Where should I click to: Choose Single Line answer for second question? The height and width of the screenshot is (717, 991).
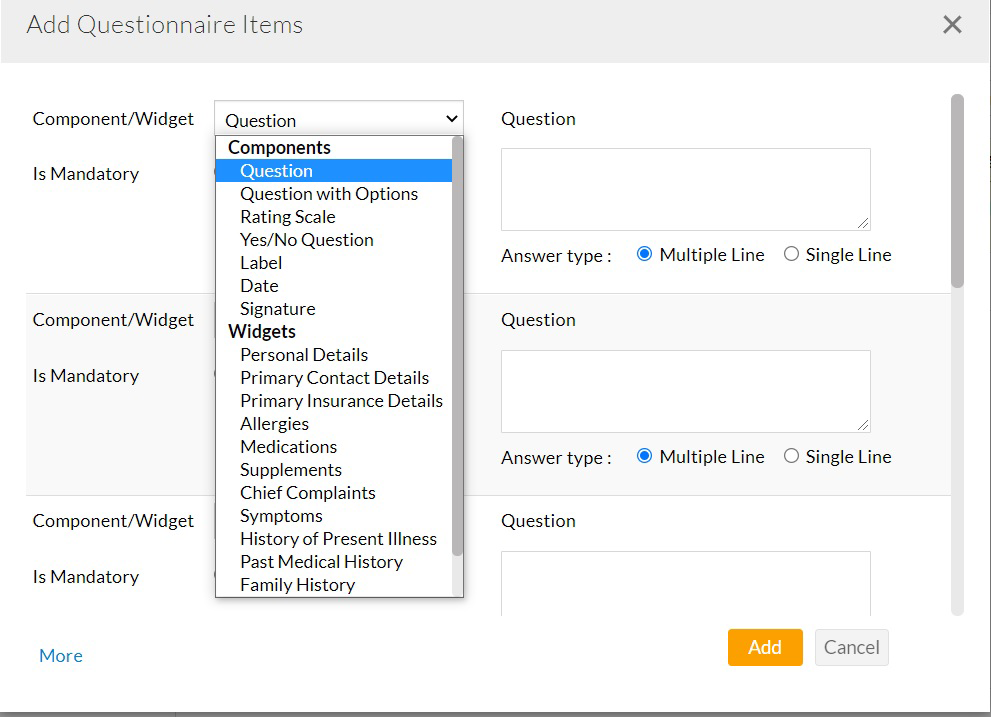791,456
